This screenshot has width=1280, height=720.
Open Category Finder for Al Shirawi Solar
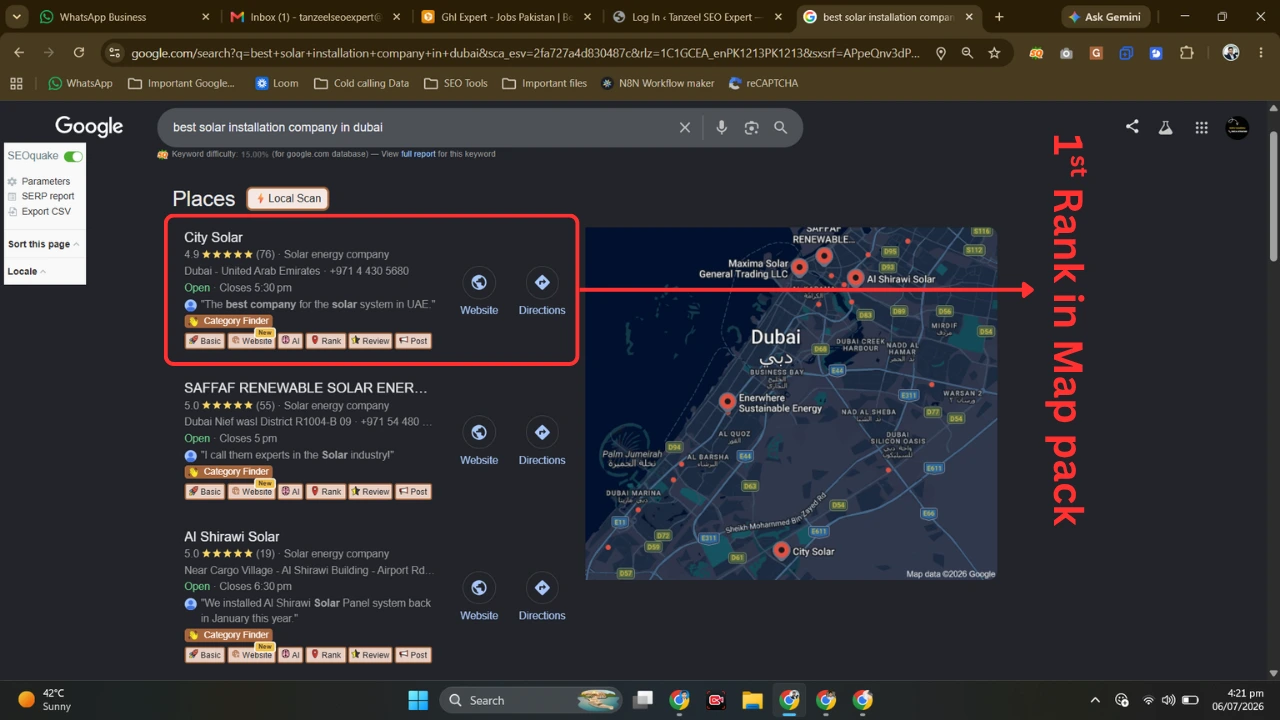tap(229, 635)
